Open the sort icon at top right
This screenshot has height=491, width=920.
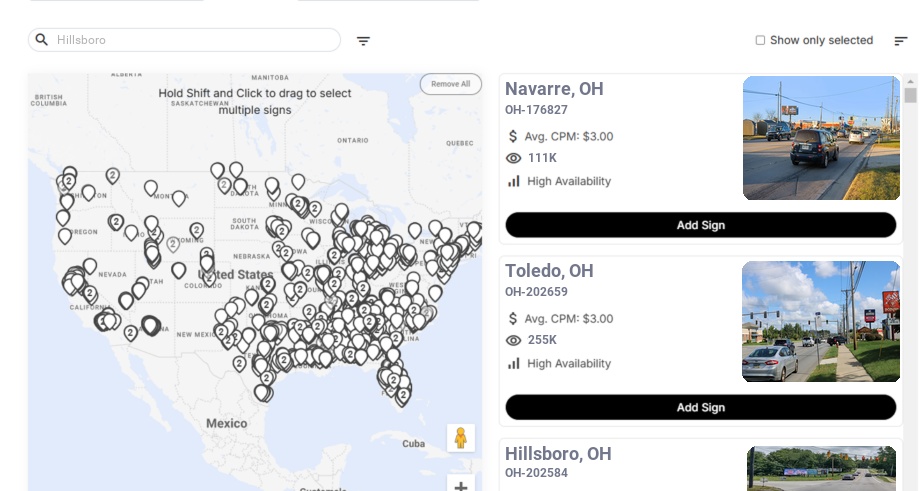[x=900, y=41]
